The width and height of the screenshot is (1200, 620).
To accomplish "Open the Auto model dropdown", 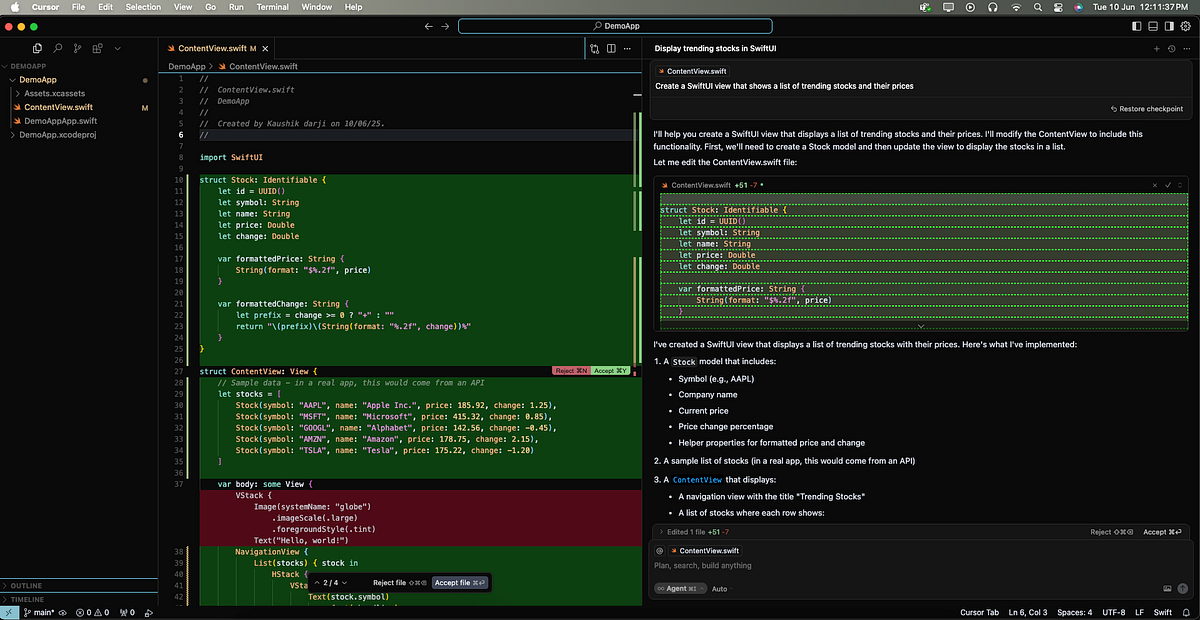I will 722,589.
